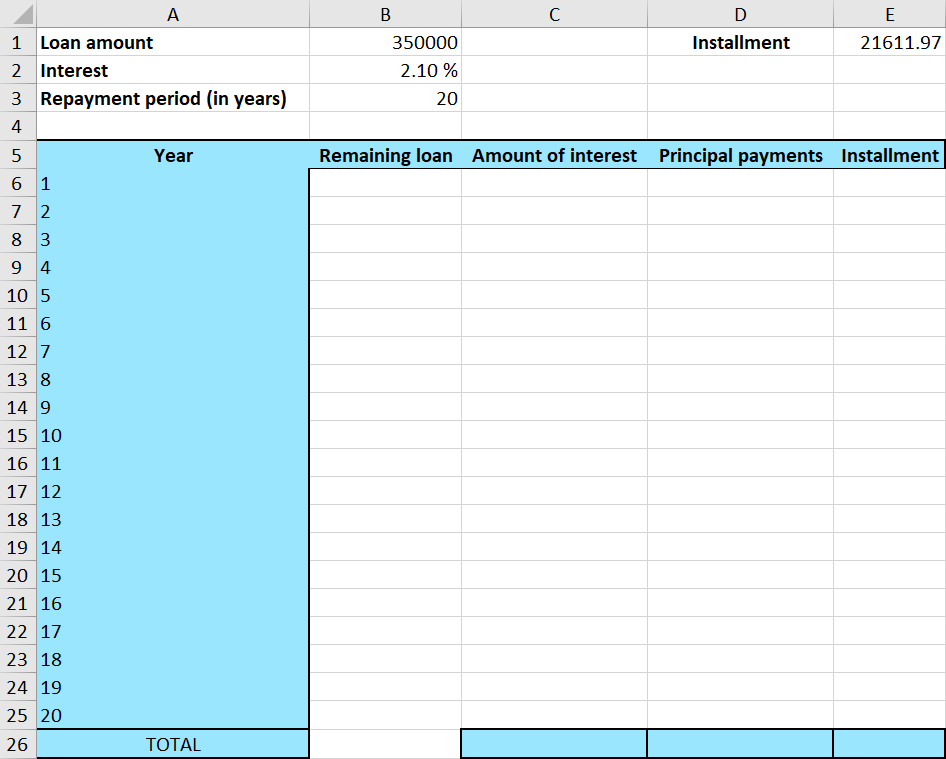Click the 'Amount of interest' header

point(554,155)
